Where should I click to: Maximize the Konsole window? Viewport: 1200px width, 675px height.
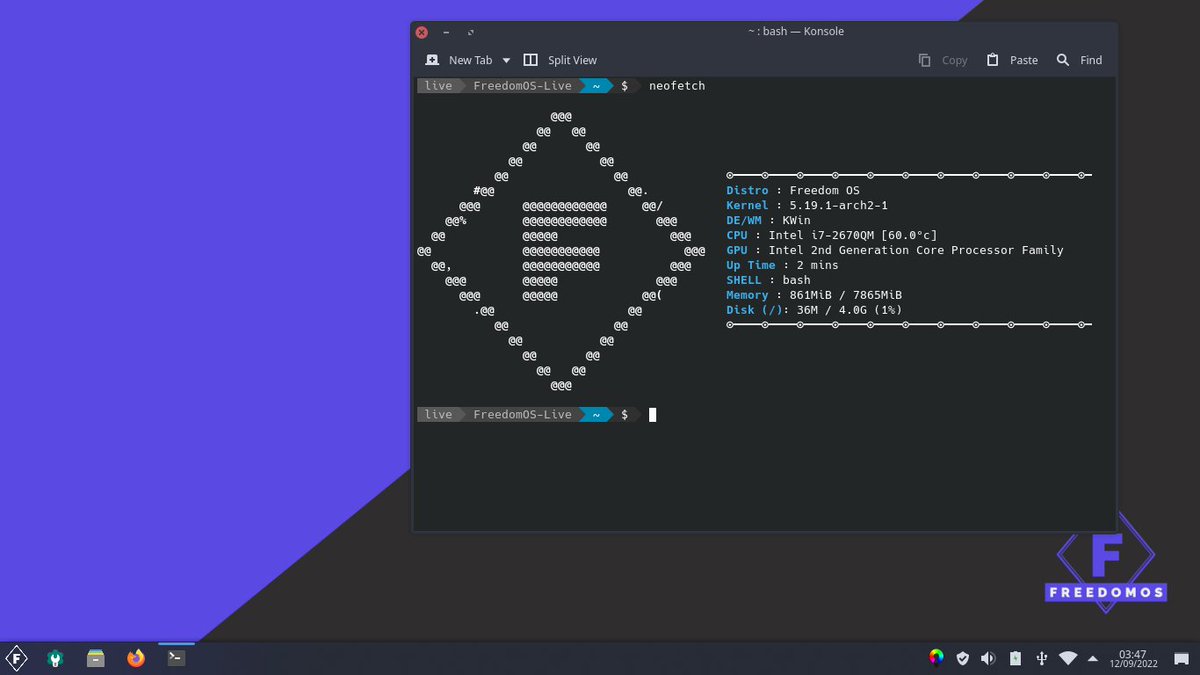click(471, 32)
